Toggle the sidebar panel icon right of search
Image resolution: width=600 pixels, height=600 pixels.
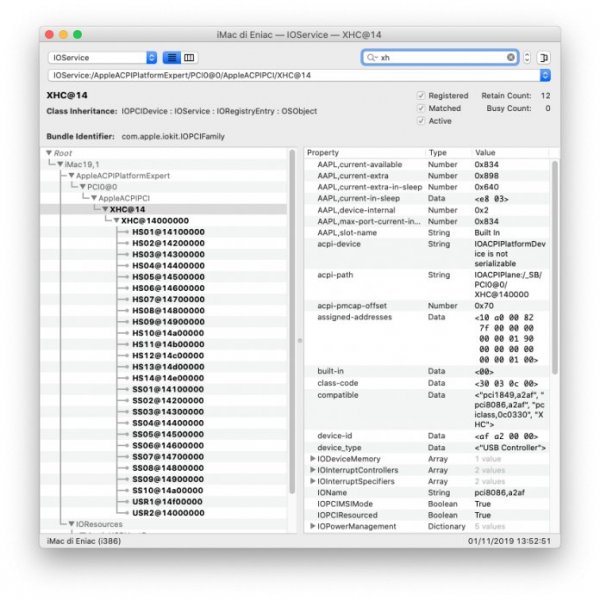[545, 58]
